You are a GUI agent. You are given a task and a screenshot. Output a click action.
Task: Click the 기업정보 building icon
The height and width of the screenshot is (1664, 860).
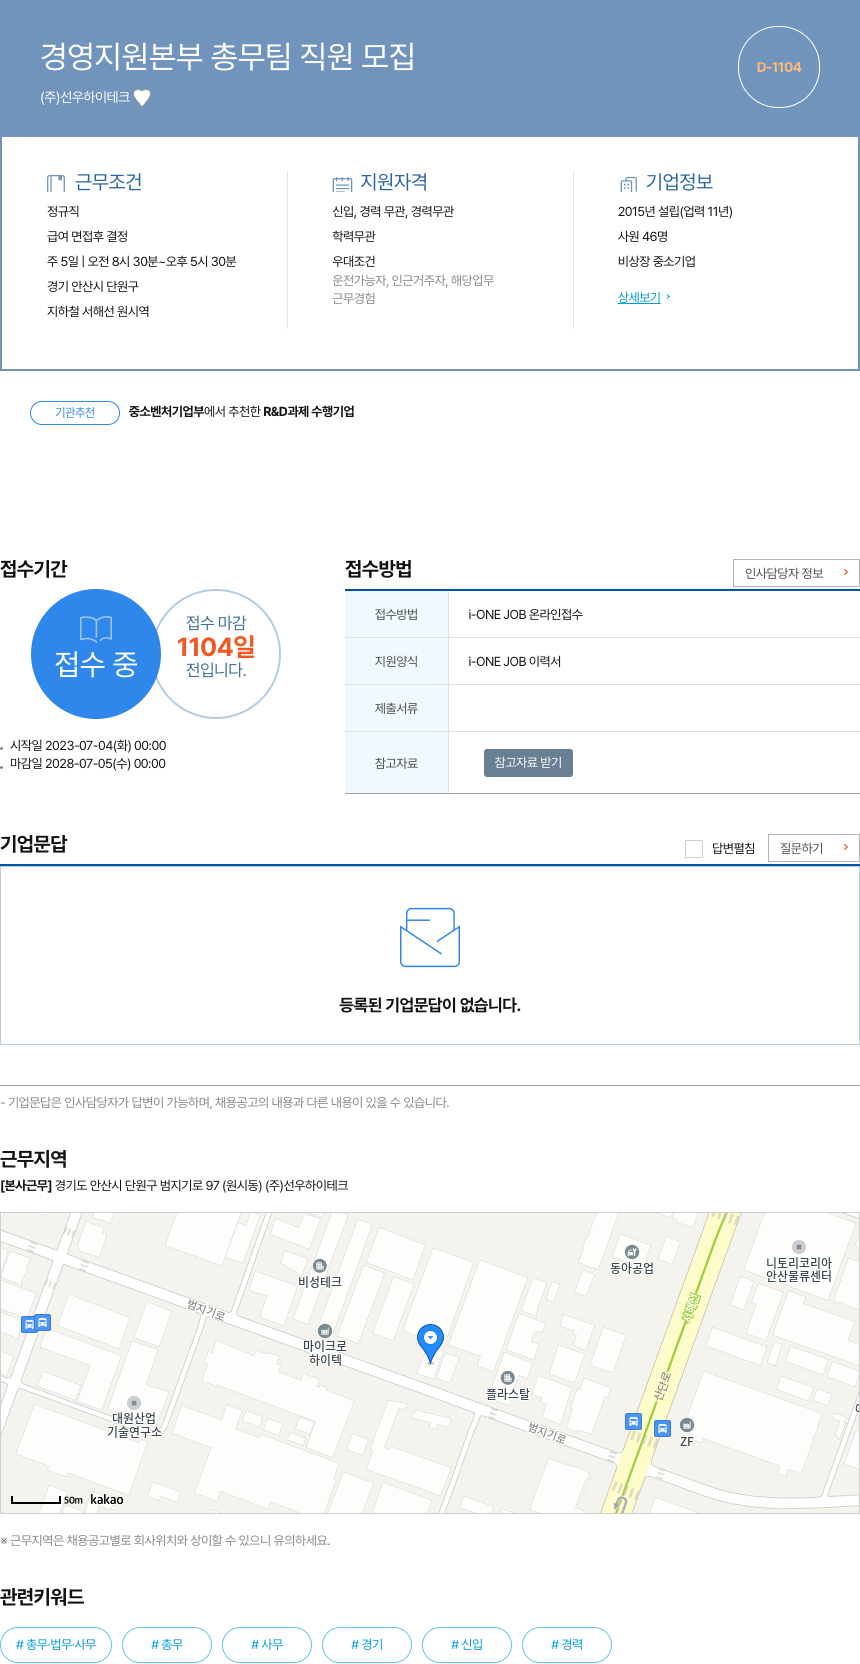(x=628, y=183)
